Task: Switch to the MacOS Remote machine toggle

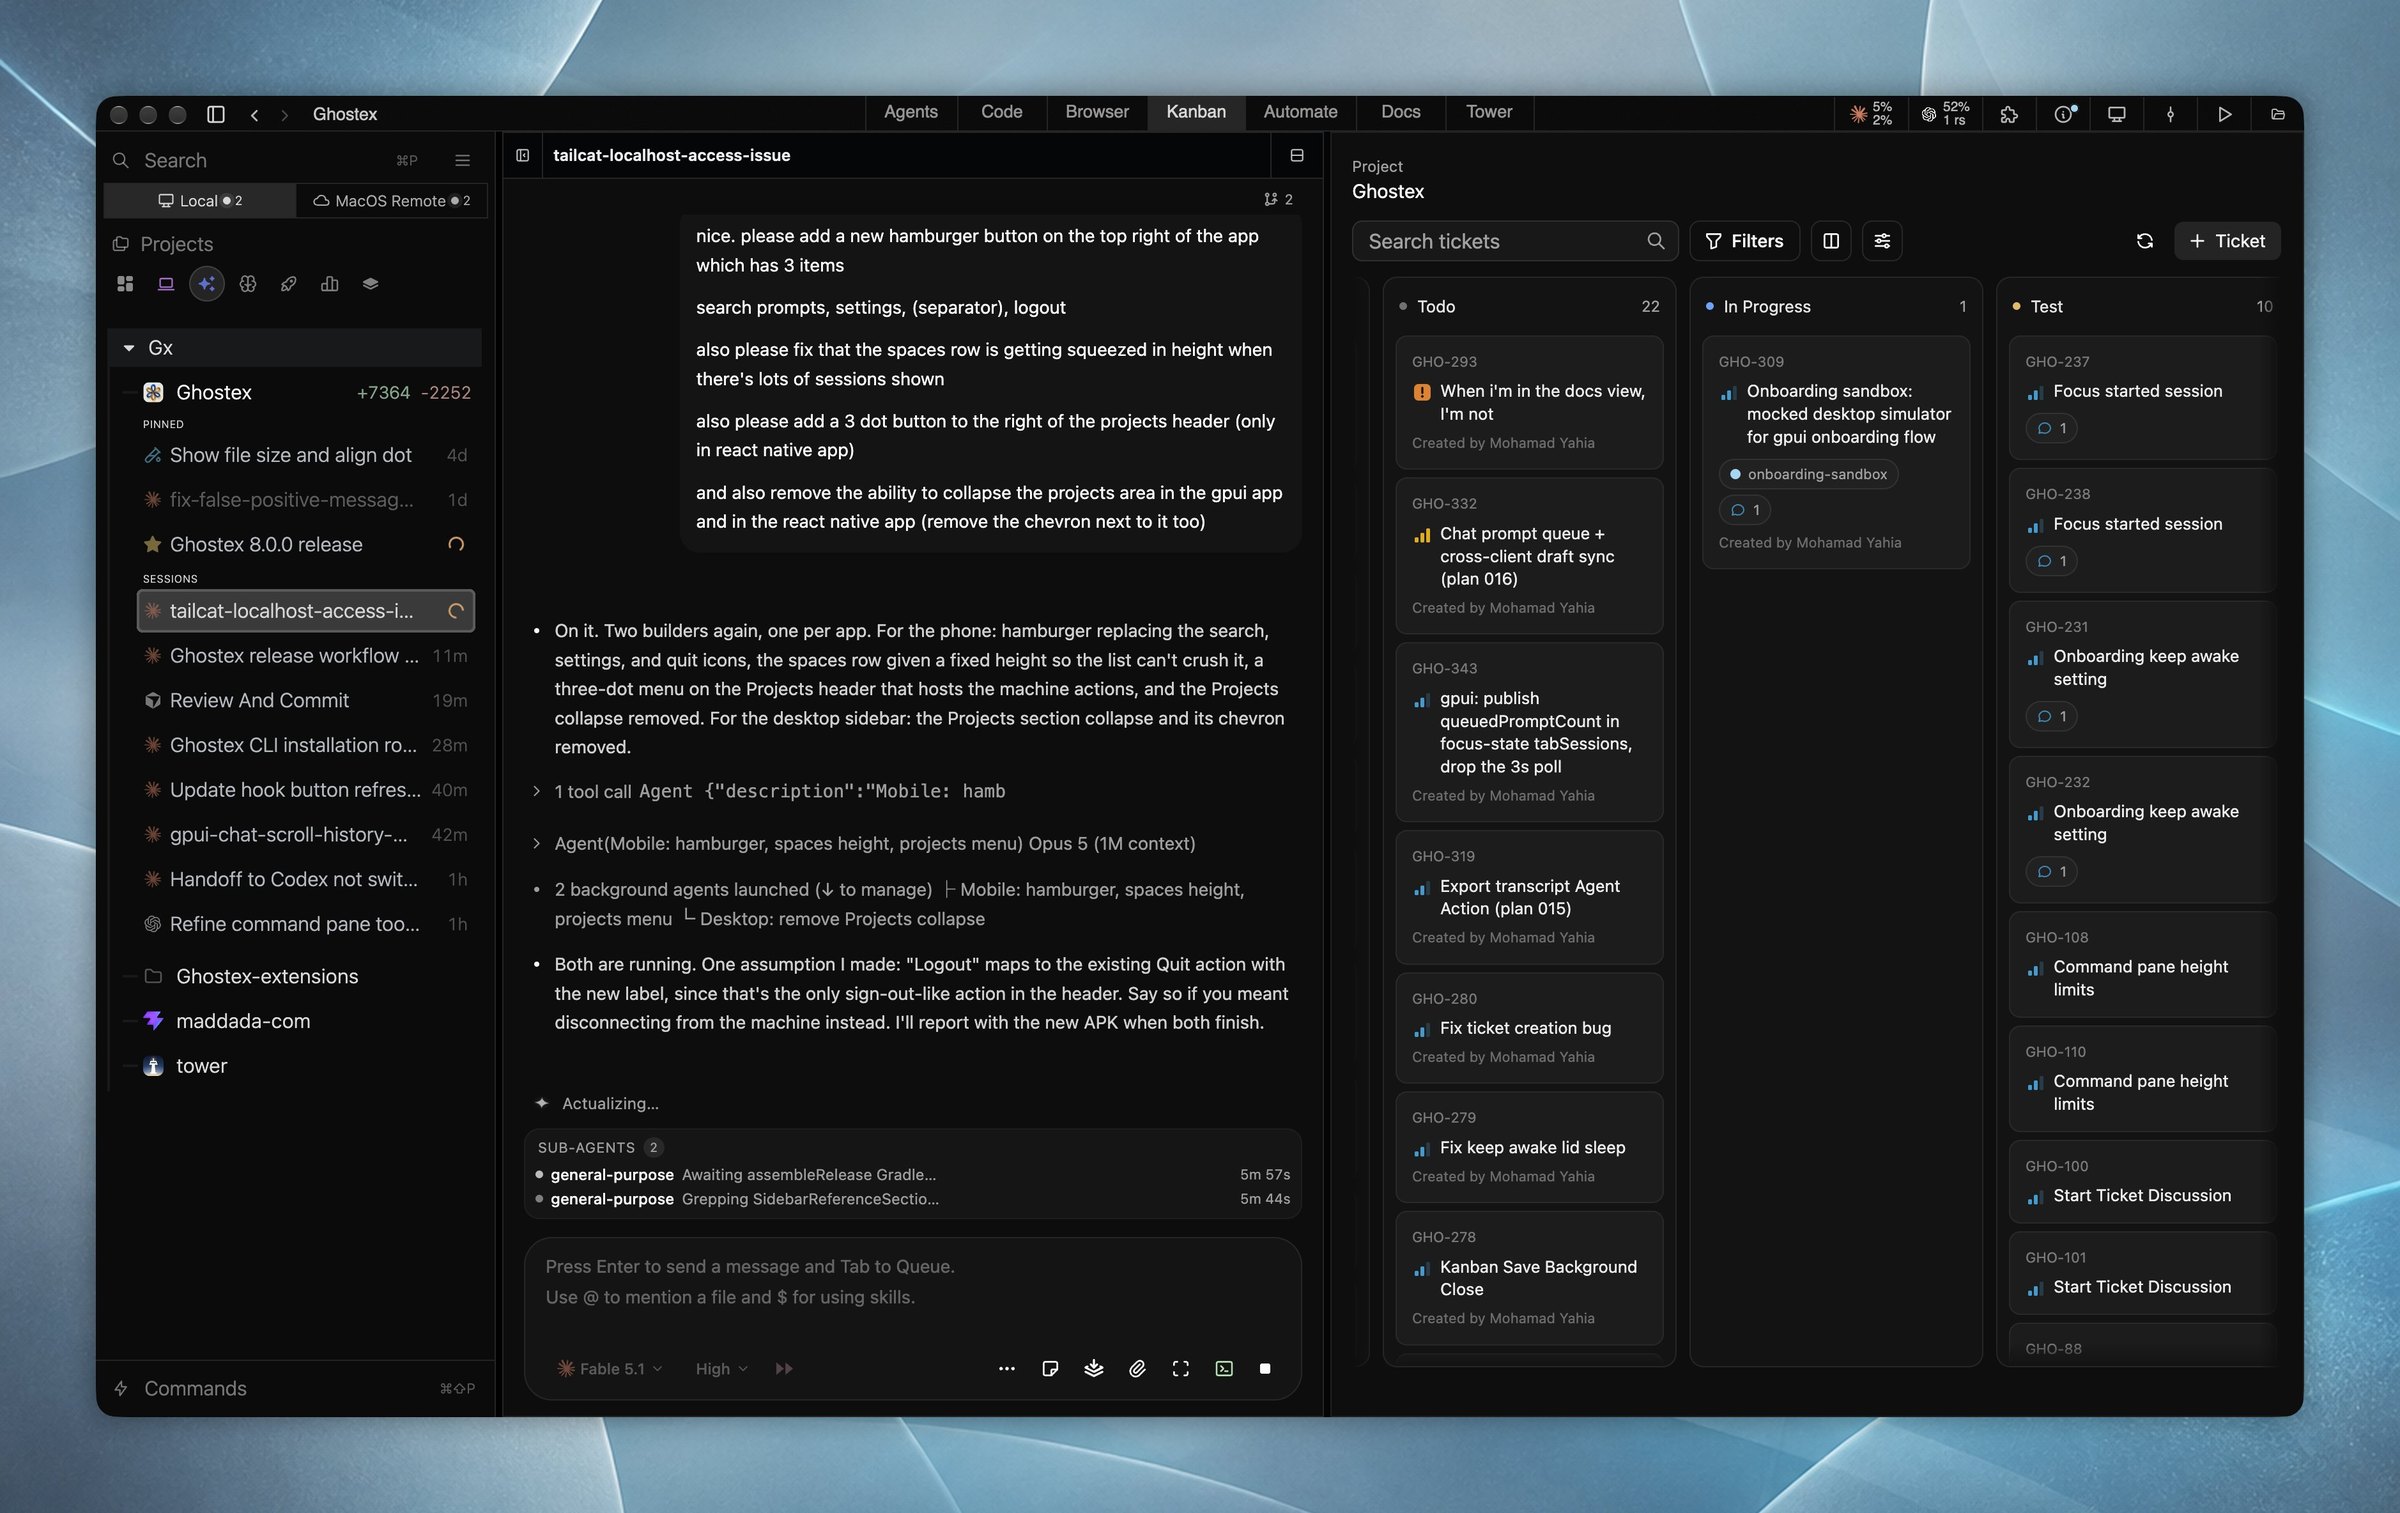Action: [x=391, y=200]
